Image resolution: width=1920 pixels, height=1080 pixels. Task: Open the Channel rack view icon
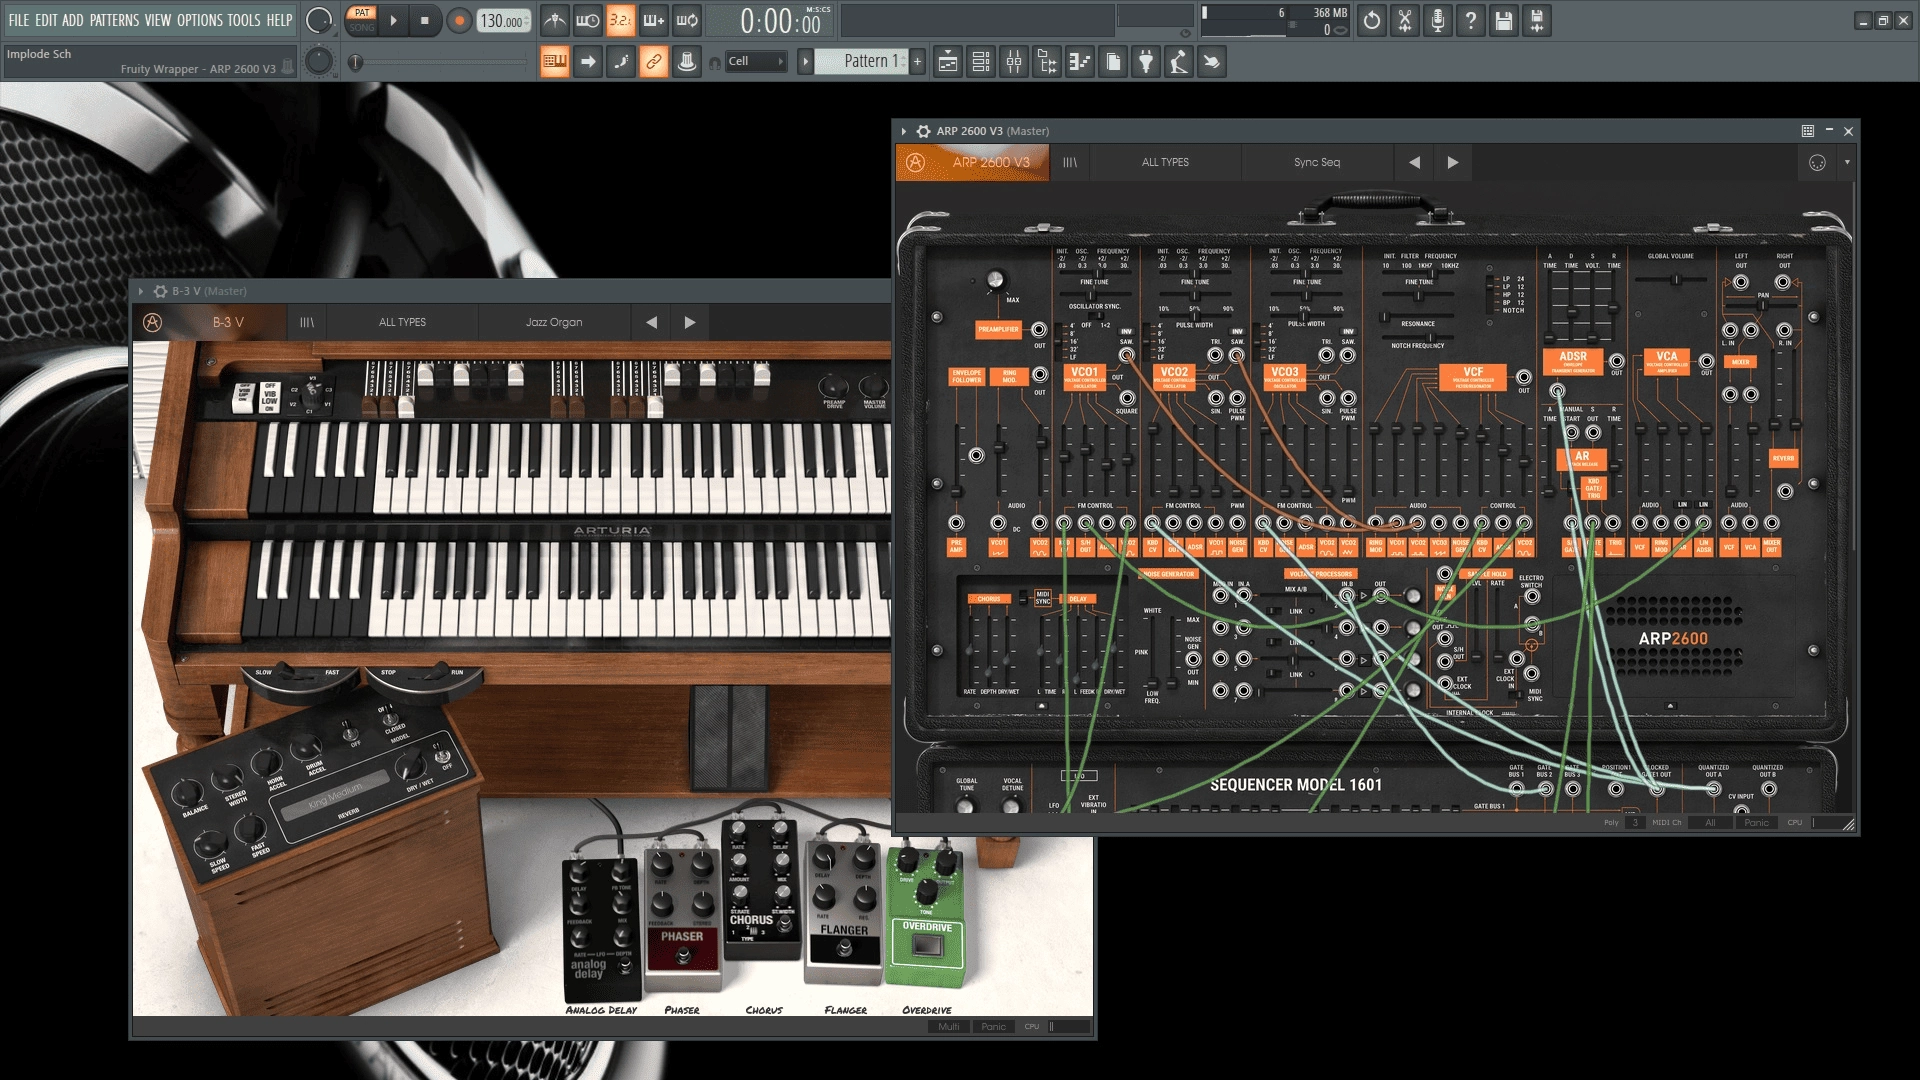click(981, 62)
